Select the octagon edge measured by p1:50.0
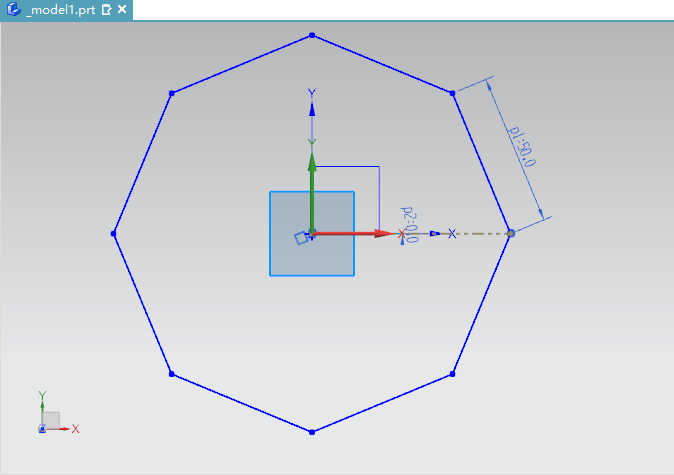The image size is (674, 475). tap(481, 163)
